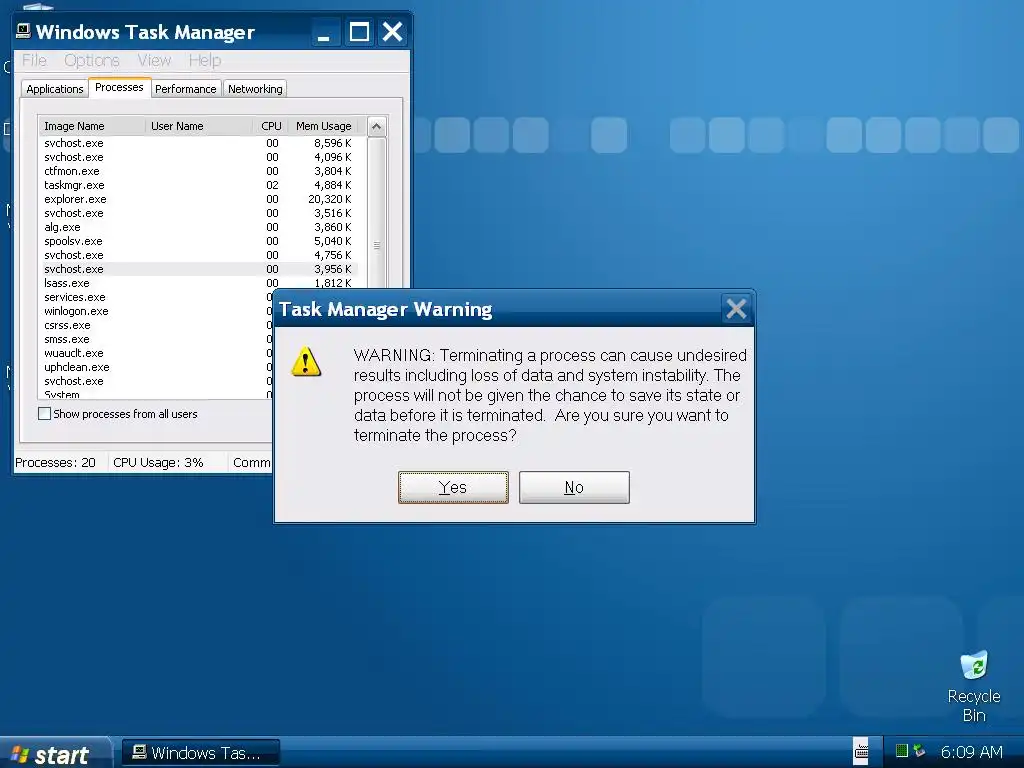Sort by CPU column header
The height and width of the screenshot is (768, 1024).
(x=271, y=126)
